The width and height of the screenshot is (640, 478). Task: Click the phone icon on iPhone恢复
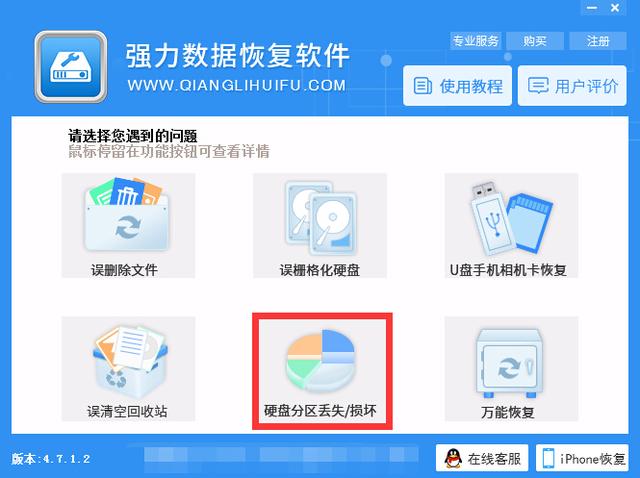pyautogui.click(x=549, y=458)
